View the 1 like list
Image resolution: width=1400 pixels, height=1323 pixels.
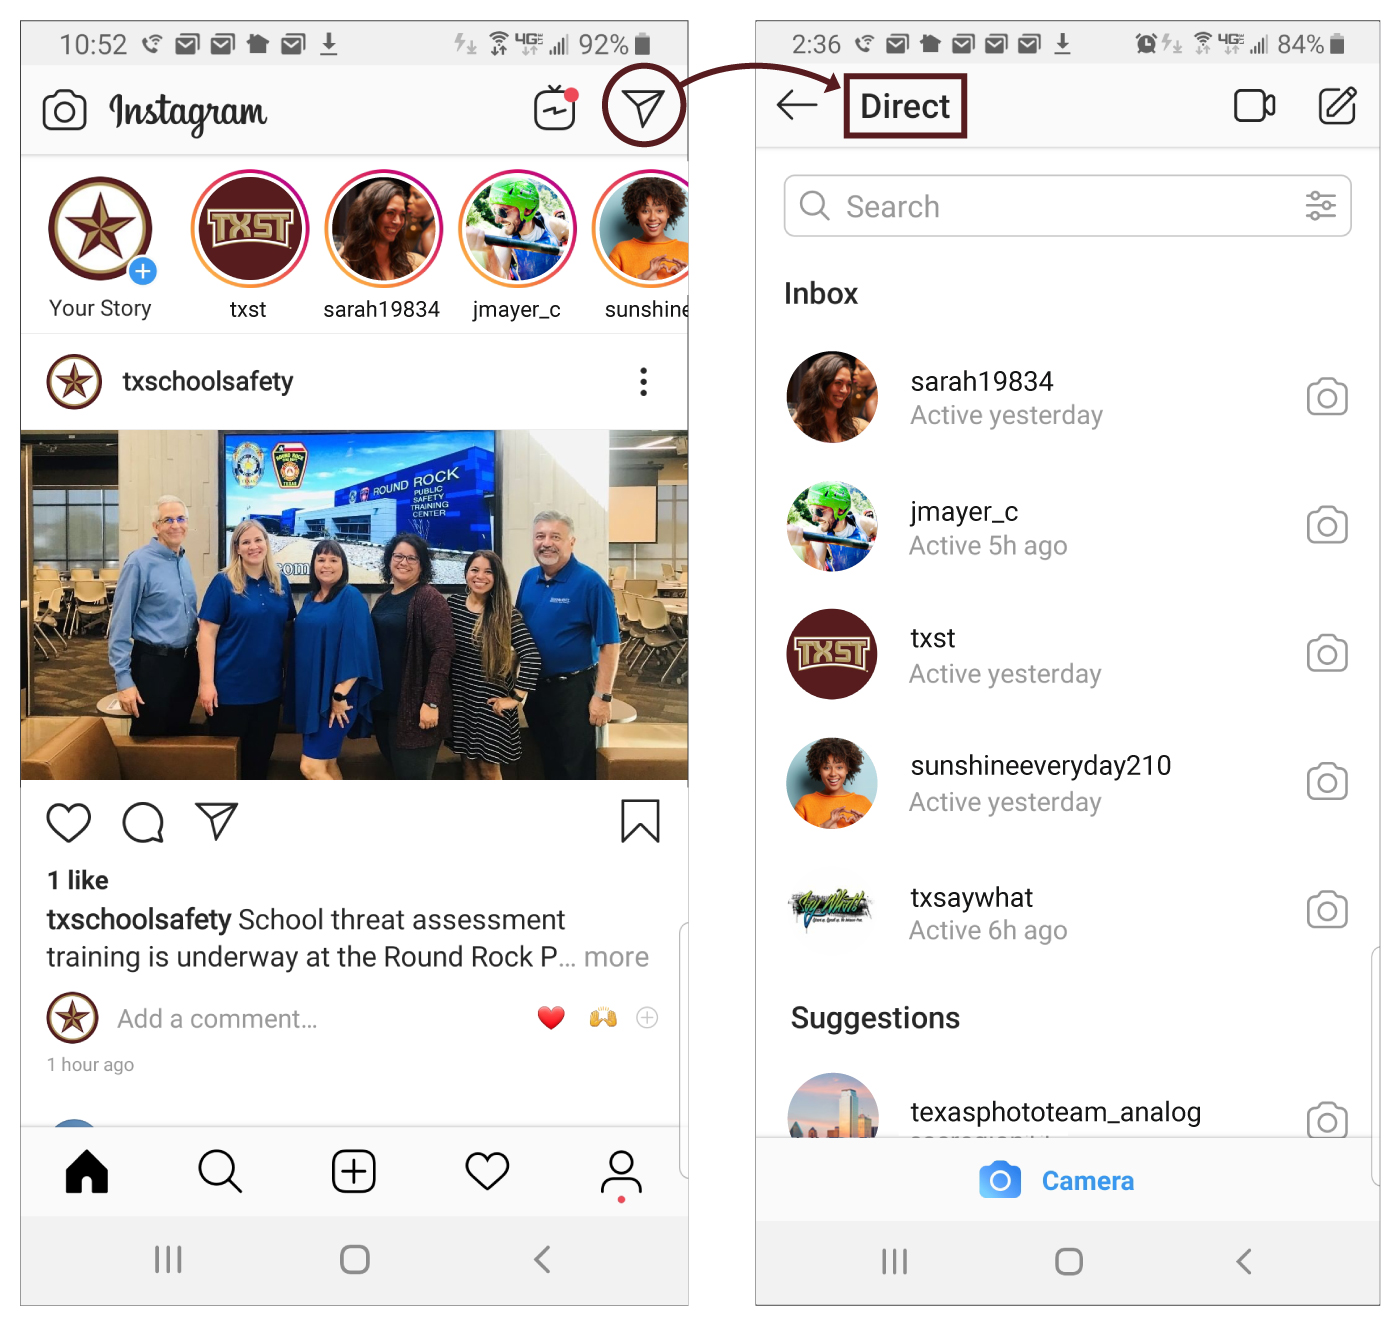[78, 880]
